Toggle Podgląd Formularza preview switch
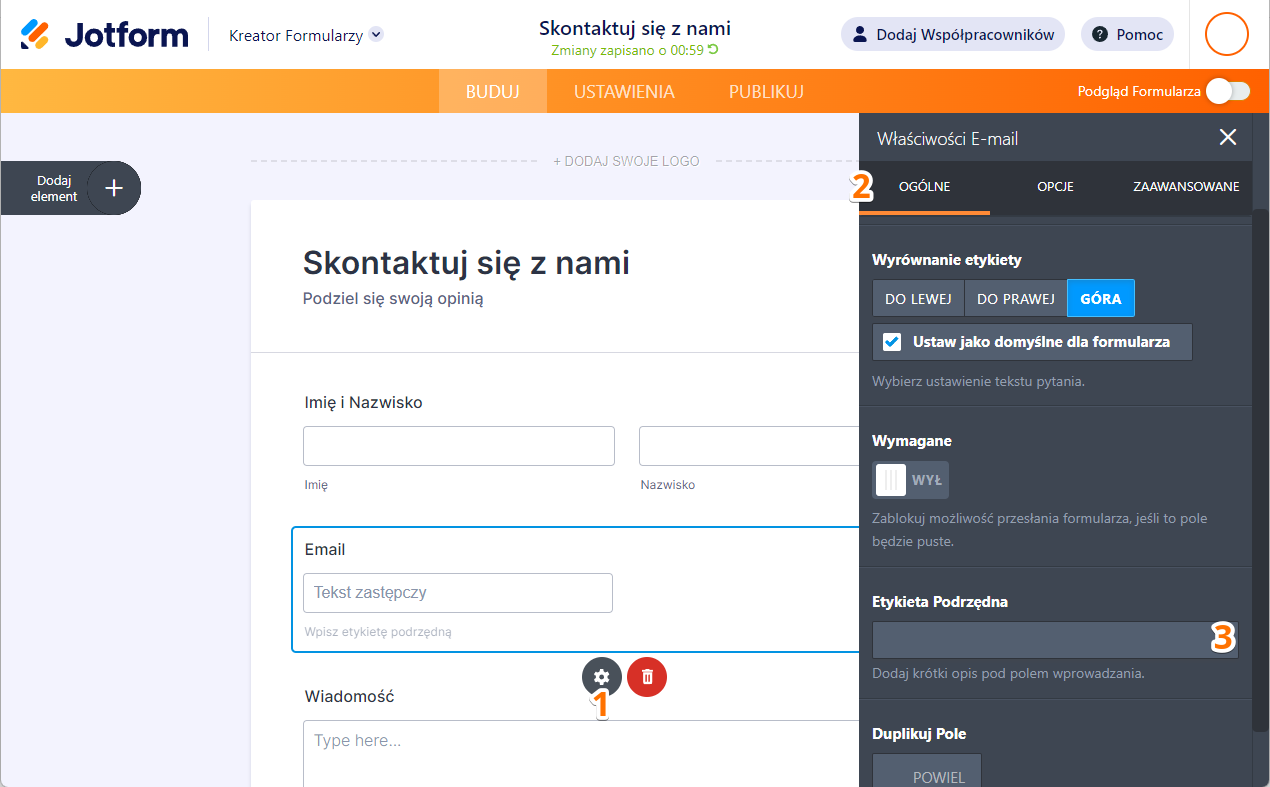 coord(1228,91)
